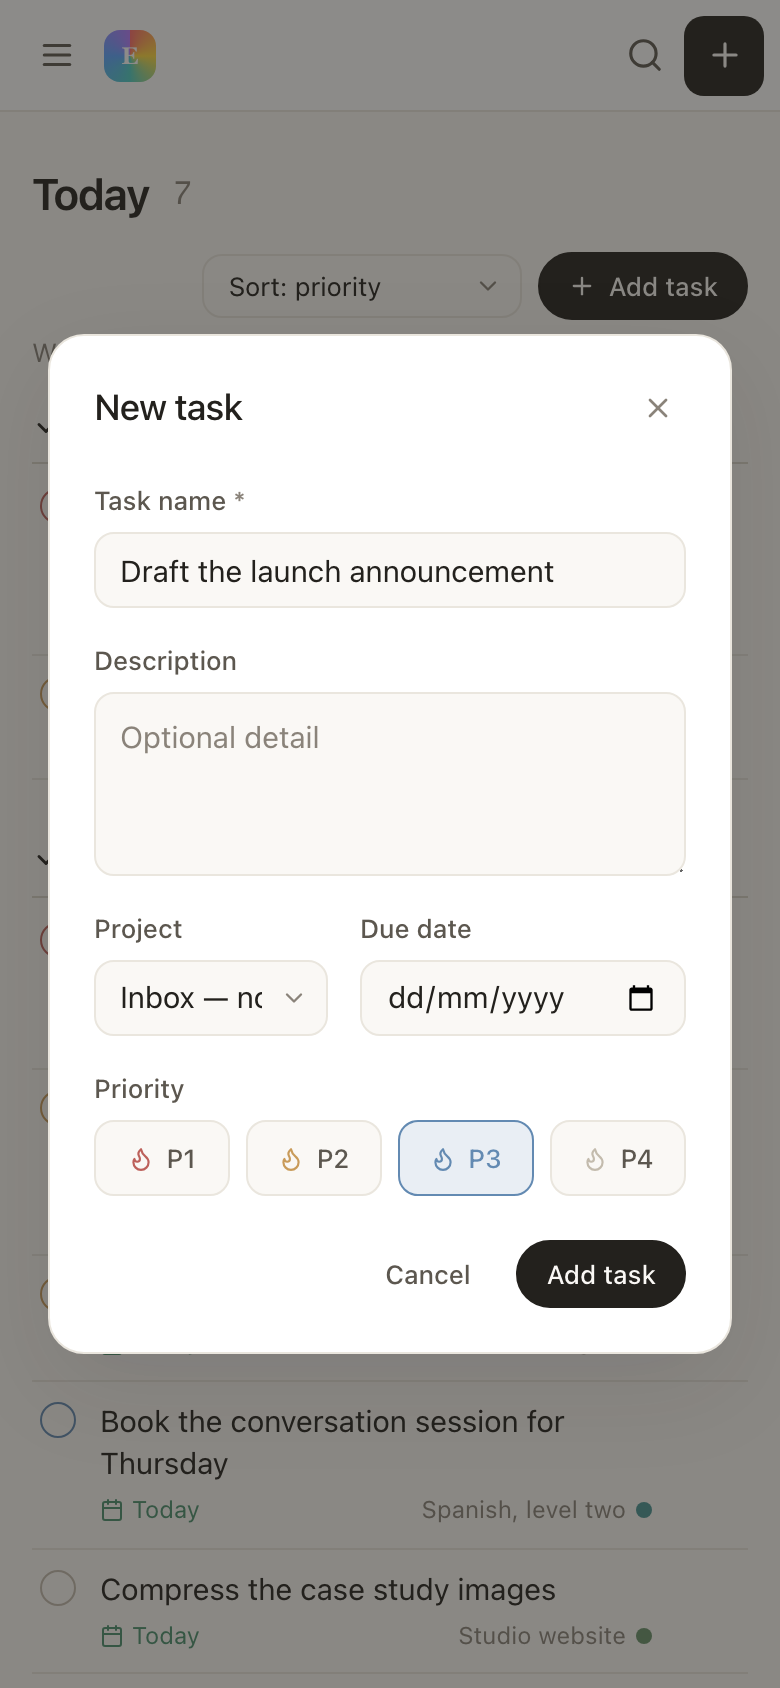The height and width of the screenshot is (1688, 780).
Task: Open the hamburger navigation menu
Action: [x=57, y=55]
